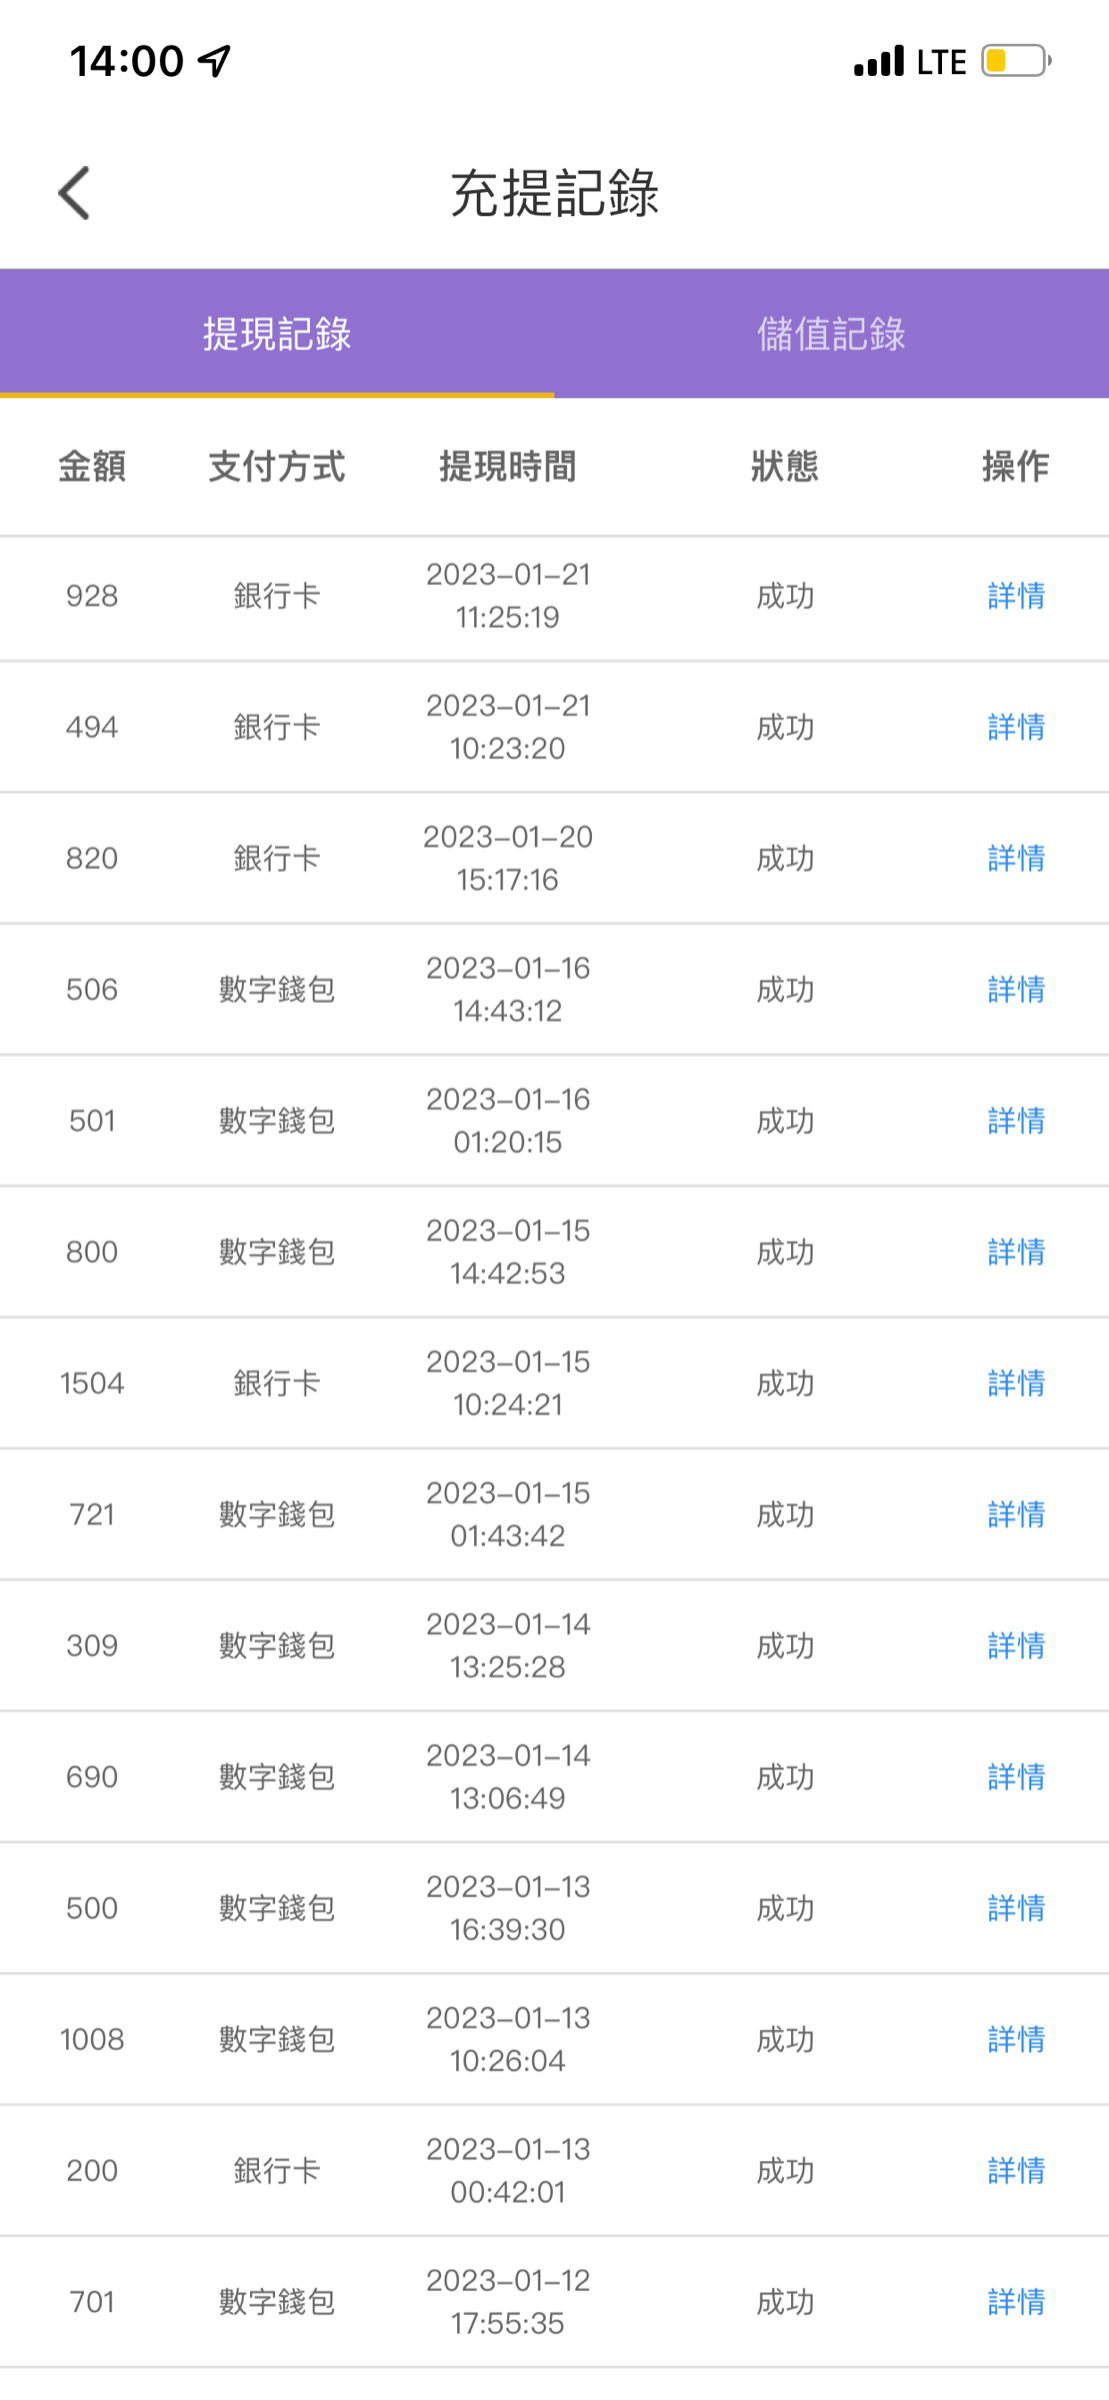
Task: Select the 提現記錄 tab
Action: (277, 334)
